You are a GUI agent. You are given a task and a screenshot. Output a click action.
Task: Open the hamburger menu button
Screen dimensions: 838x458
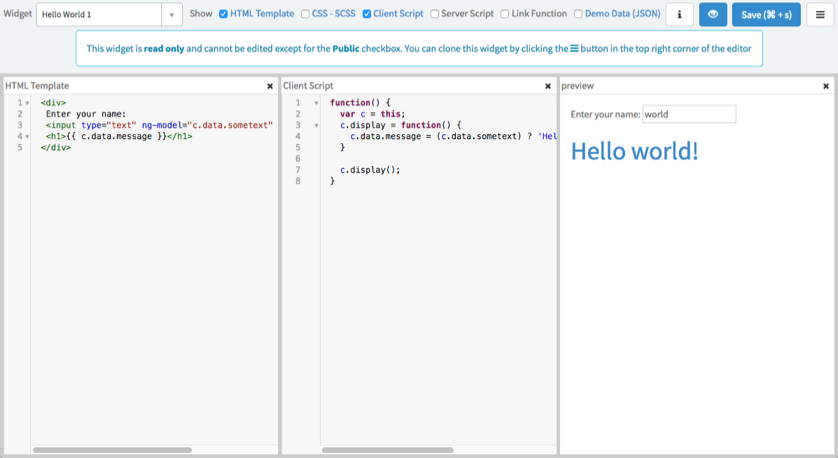tap(820, 14)
